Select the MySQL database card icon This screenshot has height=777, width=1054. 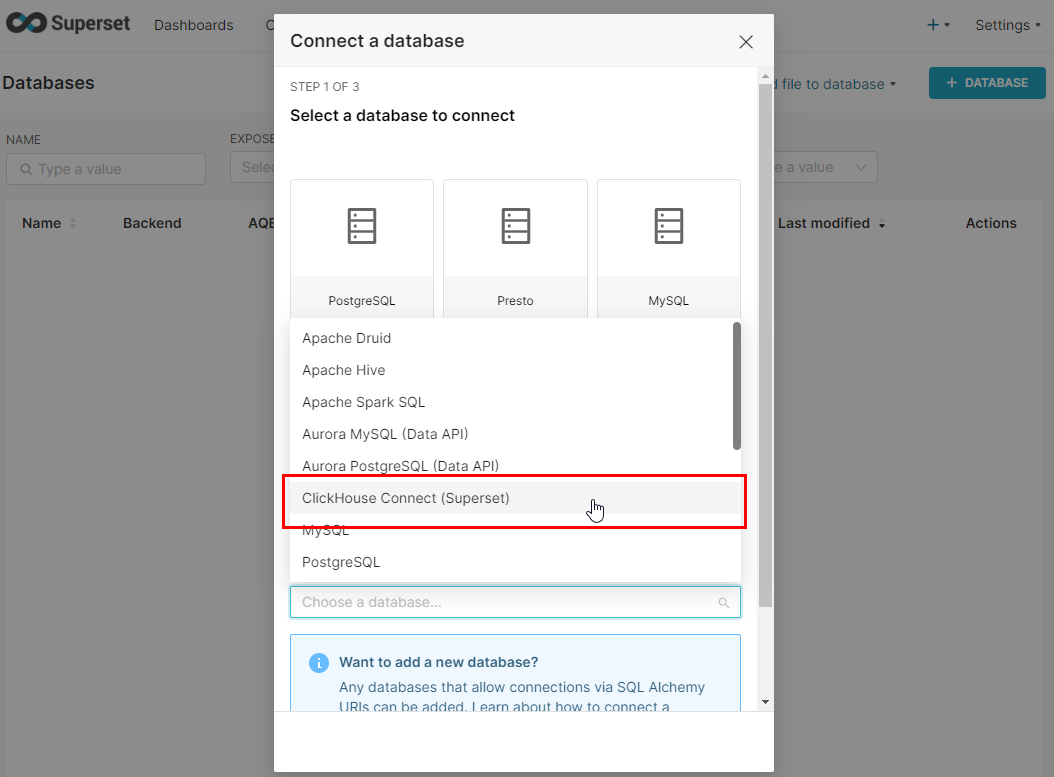tap(669, 226)
